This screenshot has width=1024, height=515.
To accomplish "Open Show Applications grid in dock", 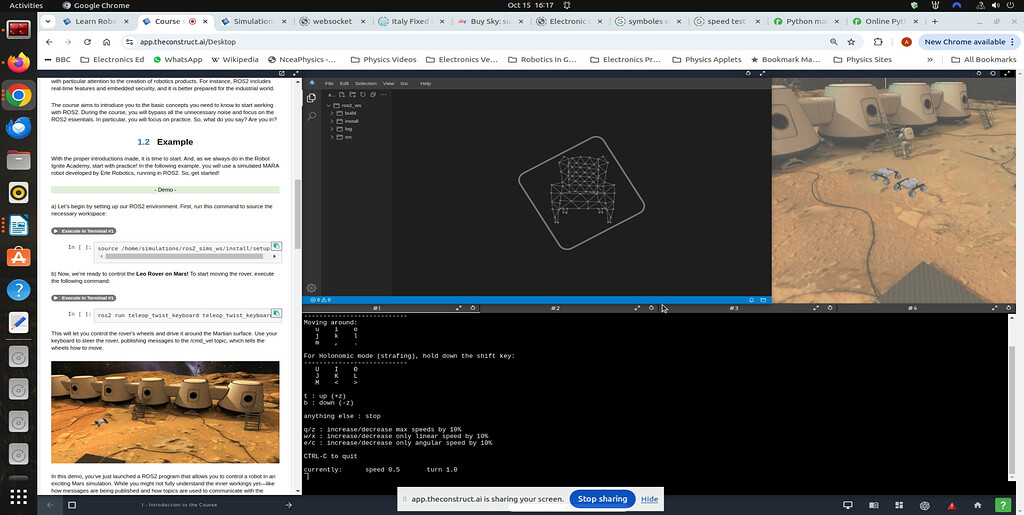I will [x=18, y=497].
